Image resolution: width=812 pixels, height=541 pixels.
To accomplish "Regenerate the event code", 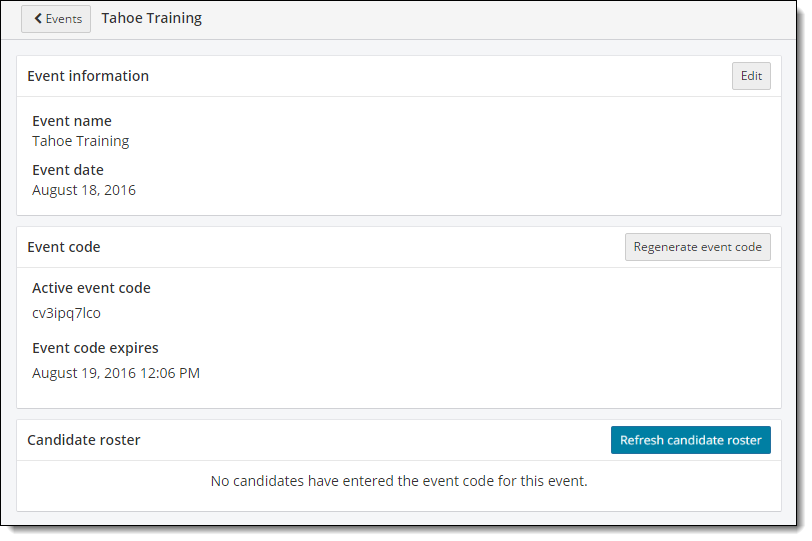I will point(697,247).
